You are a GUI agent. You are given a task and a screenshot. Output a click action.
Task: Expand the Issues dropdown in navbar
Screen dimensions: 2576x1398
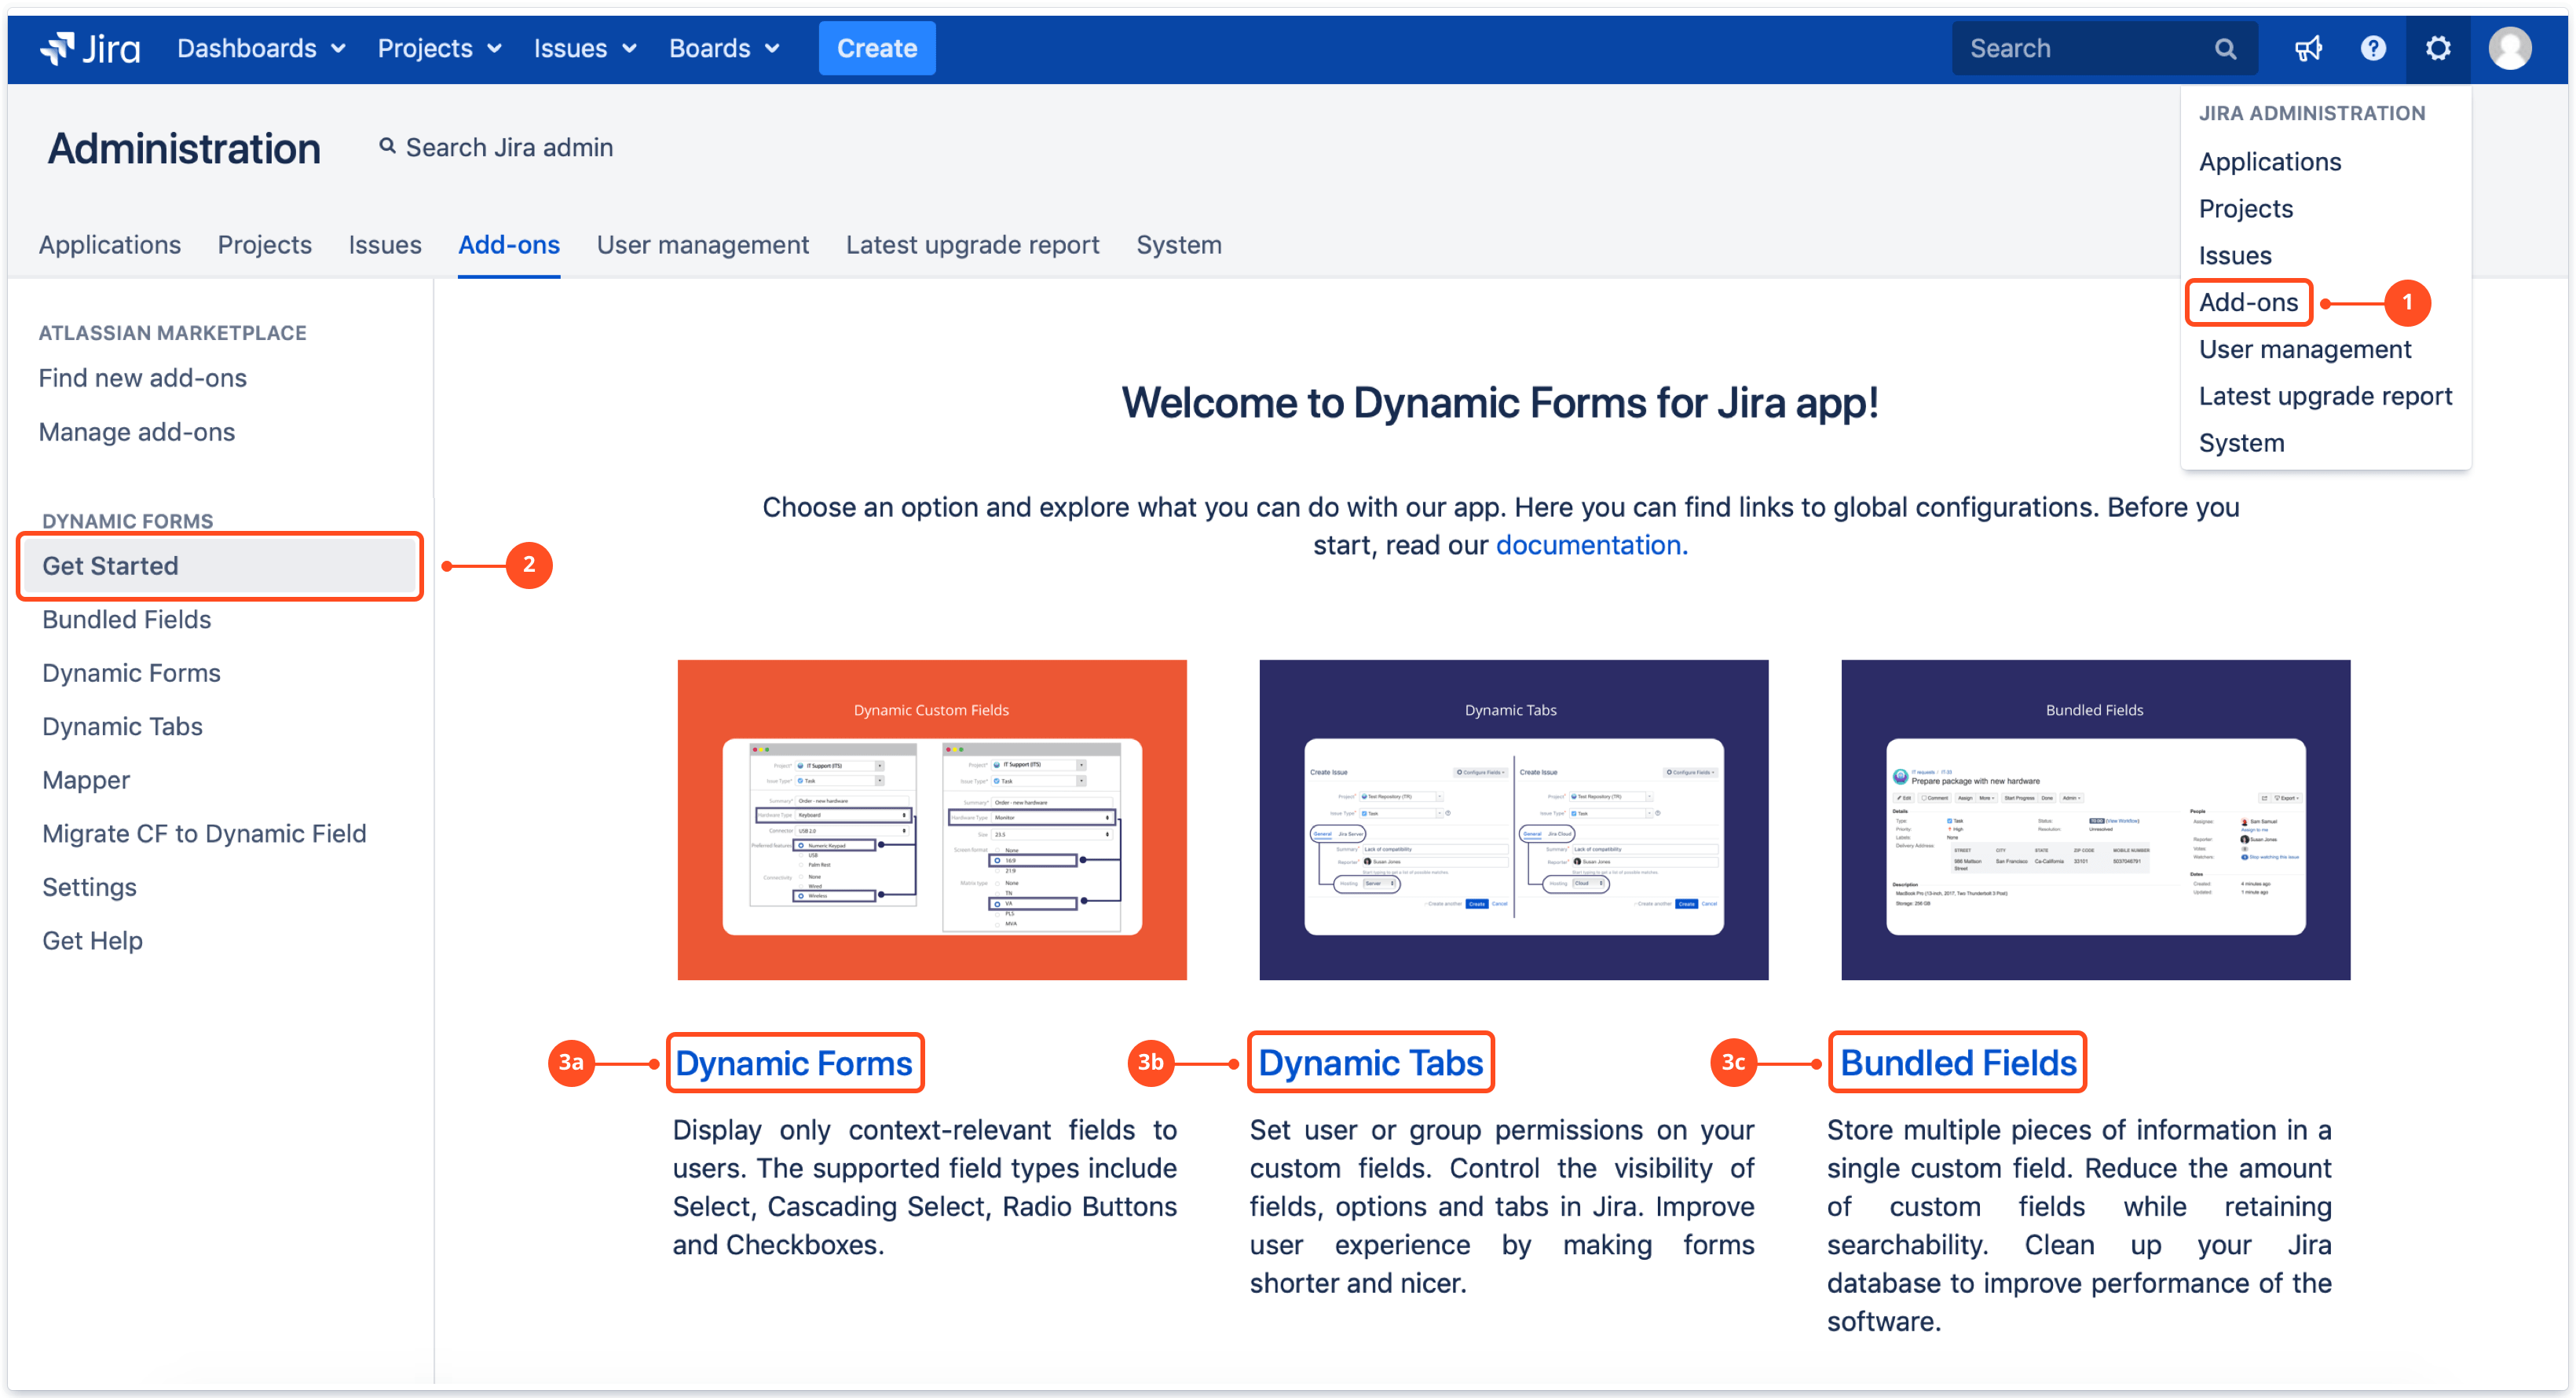(584, 48)
